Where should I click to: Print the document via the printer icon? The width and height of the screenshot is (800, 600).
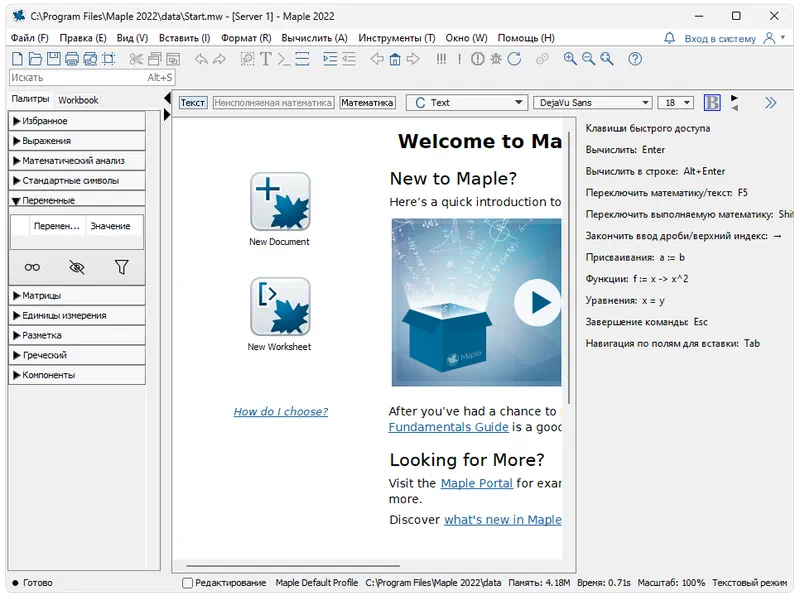(72, 59)
